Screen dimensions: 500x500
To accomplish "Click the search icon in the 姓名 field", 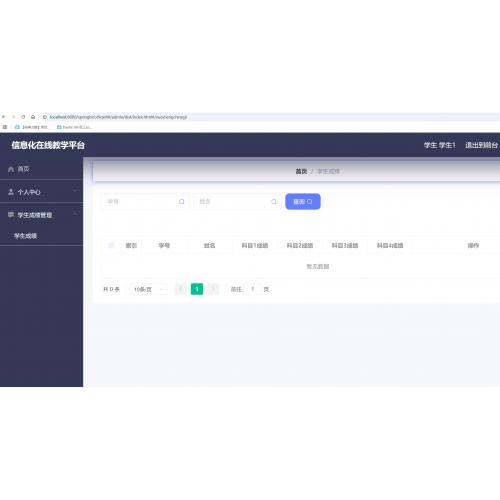I will [274, 201].
